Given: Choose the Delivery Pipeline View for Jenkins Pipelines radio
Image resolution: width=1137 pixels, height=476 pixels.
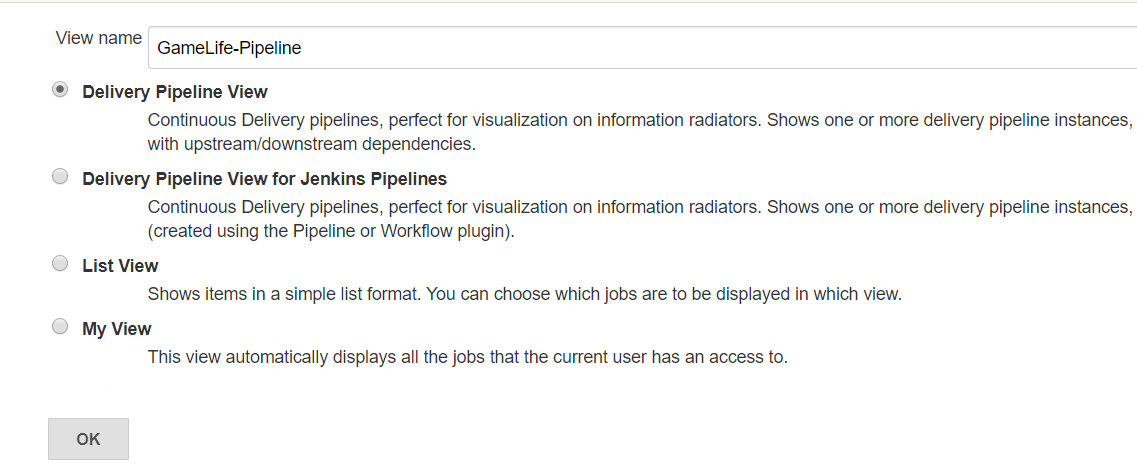Looking at the screenshot, I should click(61, 177).
